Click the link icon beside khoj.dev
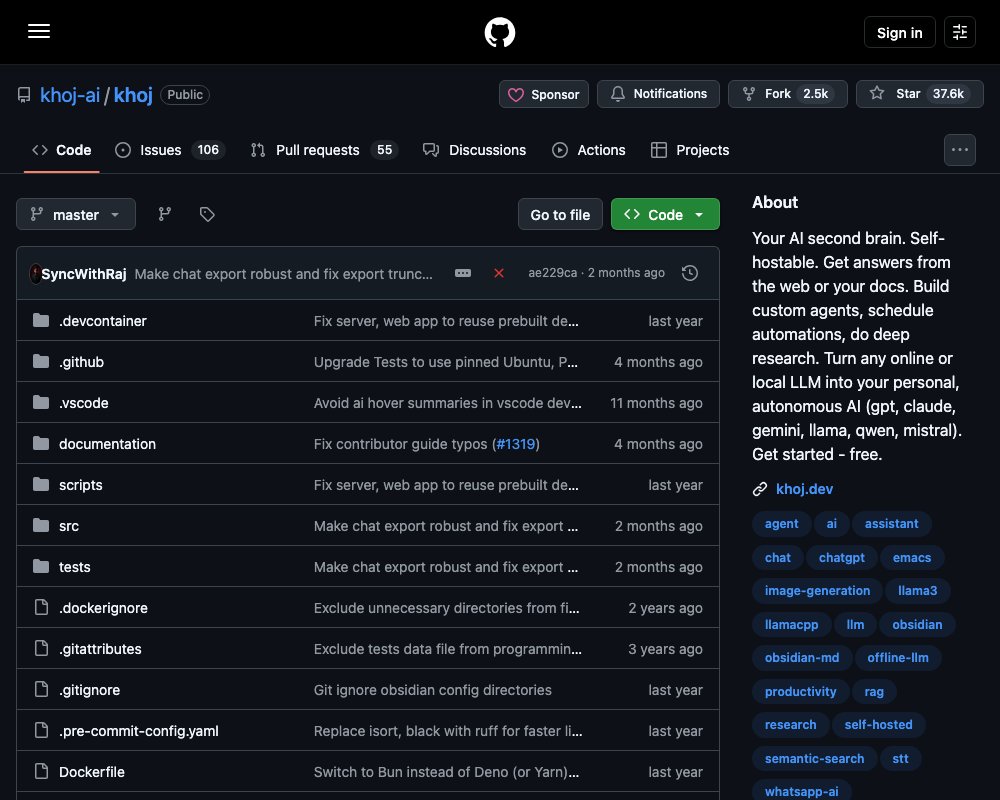1000x800 pixels. coord(760,489)
